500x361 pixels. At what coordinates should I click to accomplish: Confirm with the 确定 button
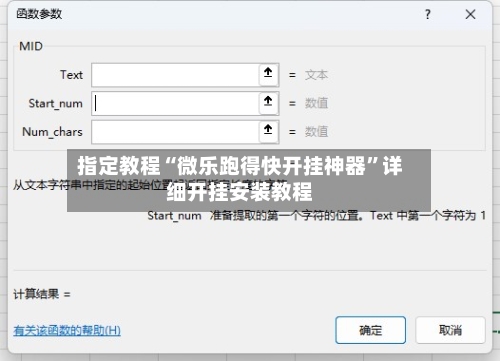pos(370,330)
